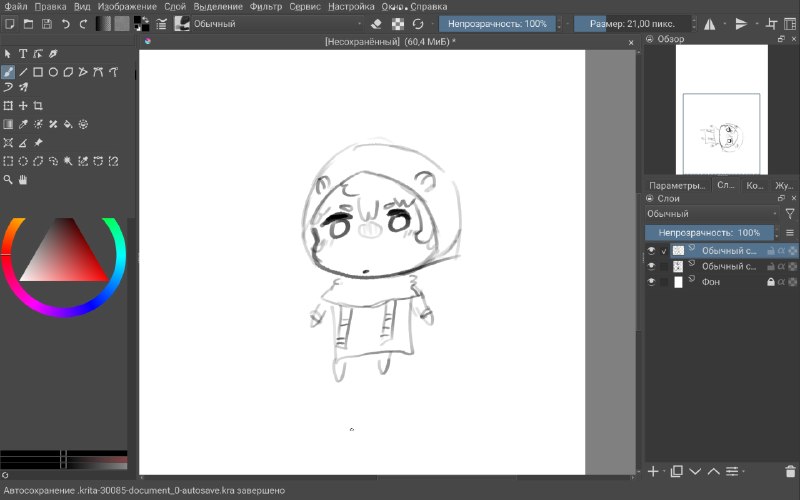Viewport: 800px width, 500px height.
Task: Enable horizontal mirror drawing tool
Action: point(709,24)
